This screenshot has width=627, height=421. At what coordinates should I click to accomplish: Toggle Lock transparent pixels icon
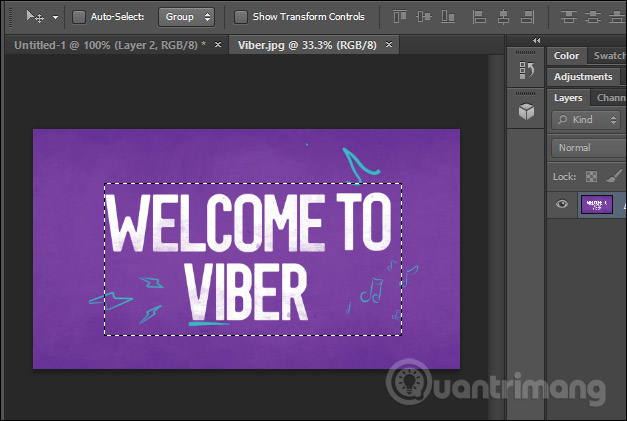coord(591,176)
